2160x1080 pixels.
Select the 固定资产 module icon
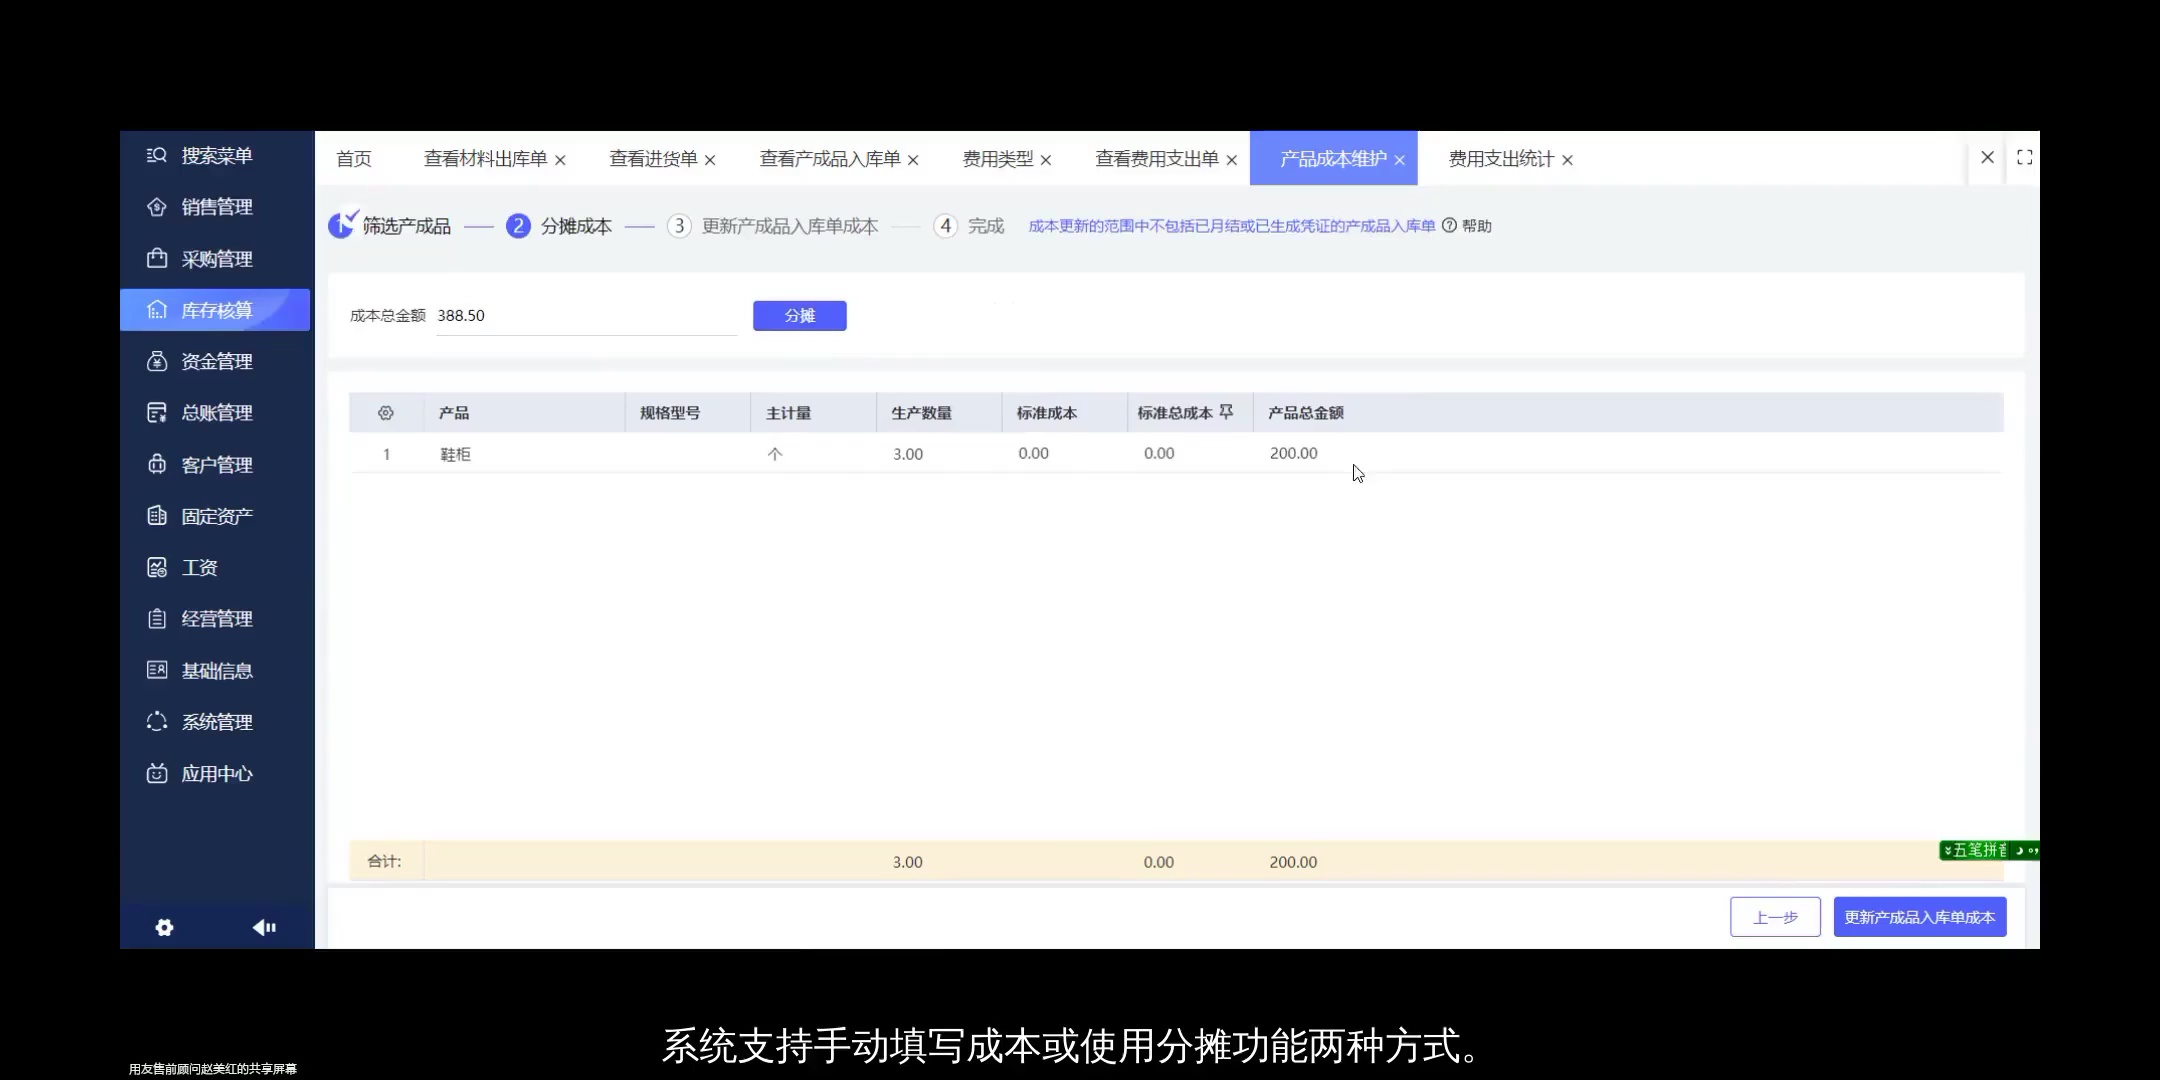[x=157, y=514]
